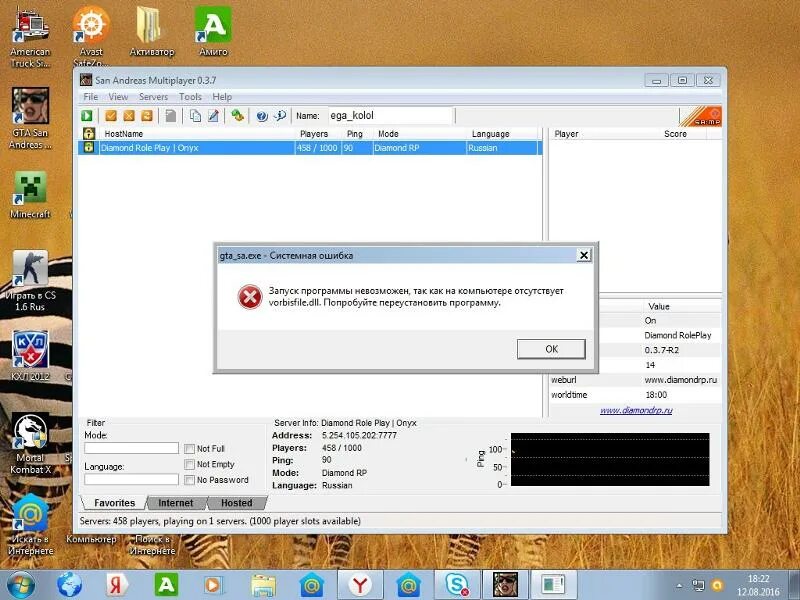Open the View menu

[x=118, y=97]
